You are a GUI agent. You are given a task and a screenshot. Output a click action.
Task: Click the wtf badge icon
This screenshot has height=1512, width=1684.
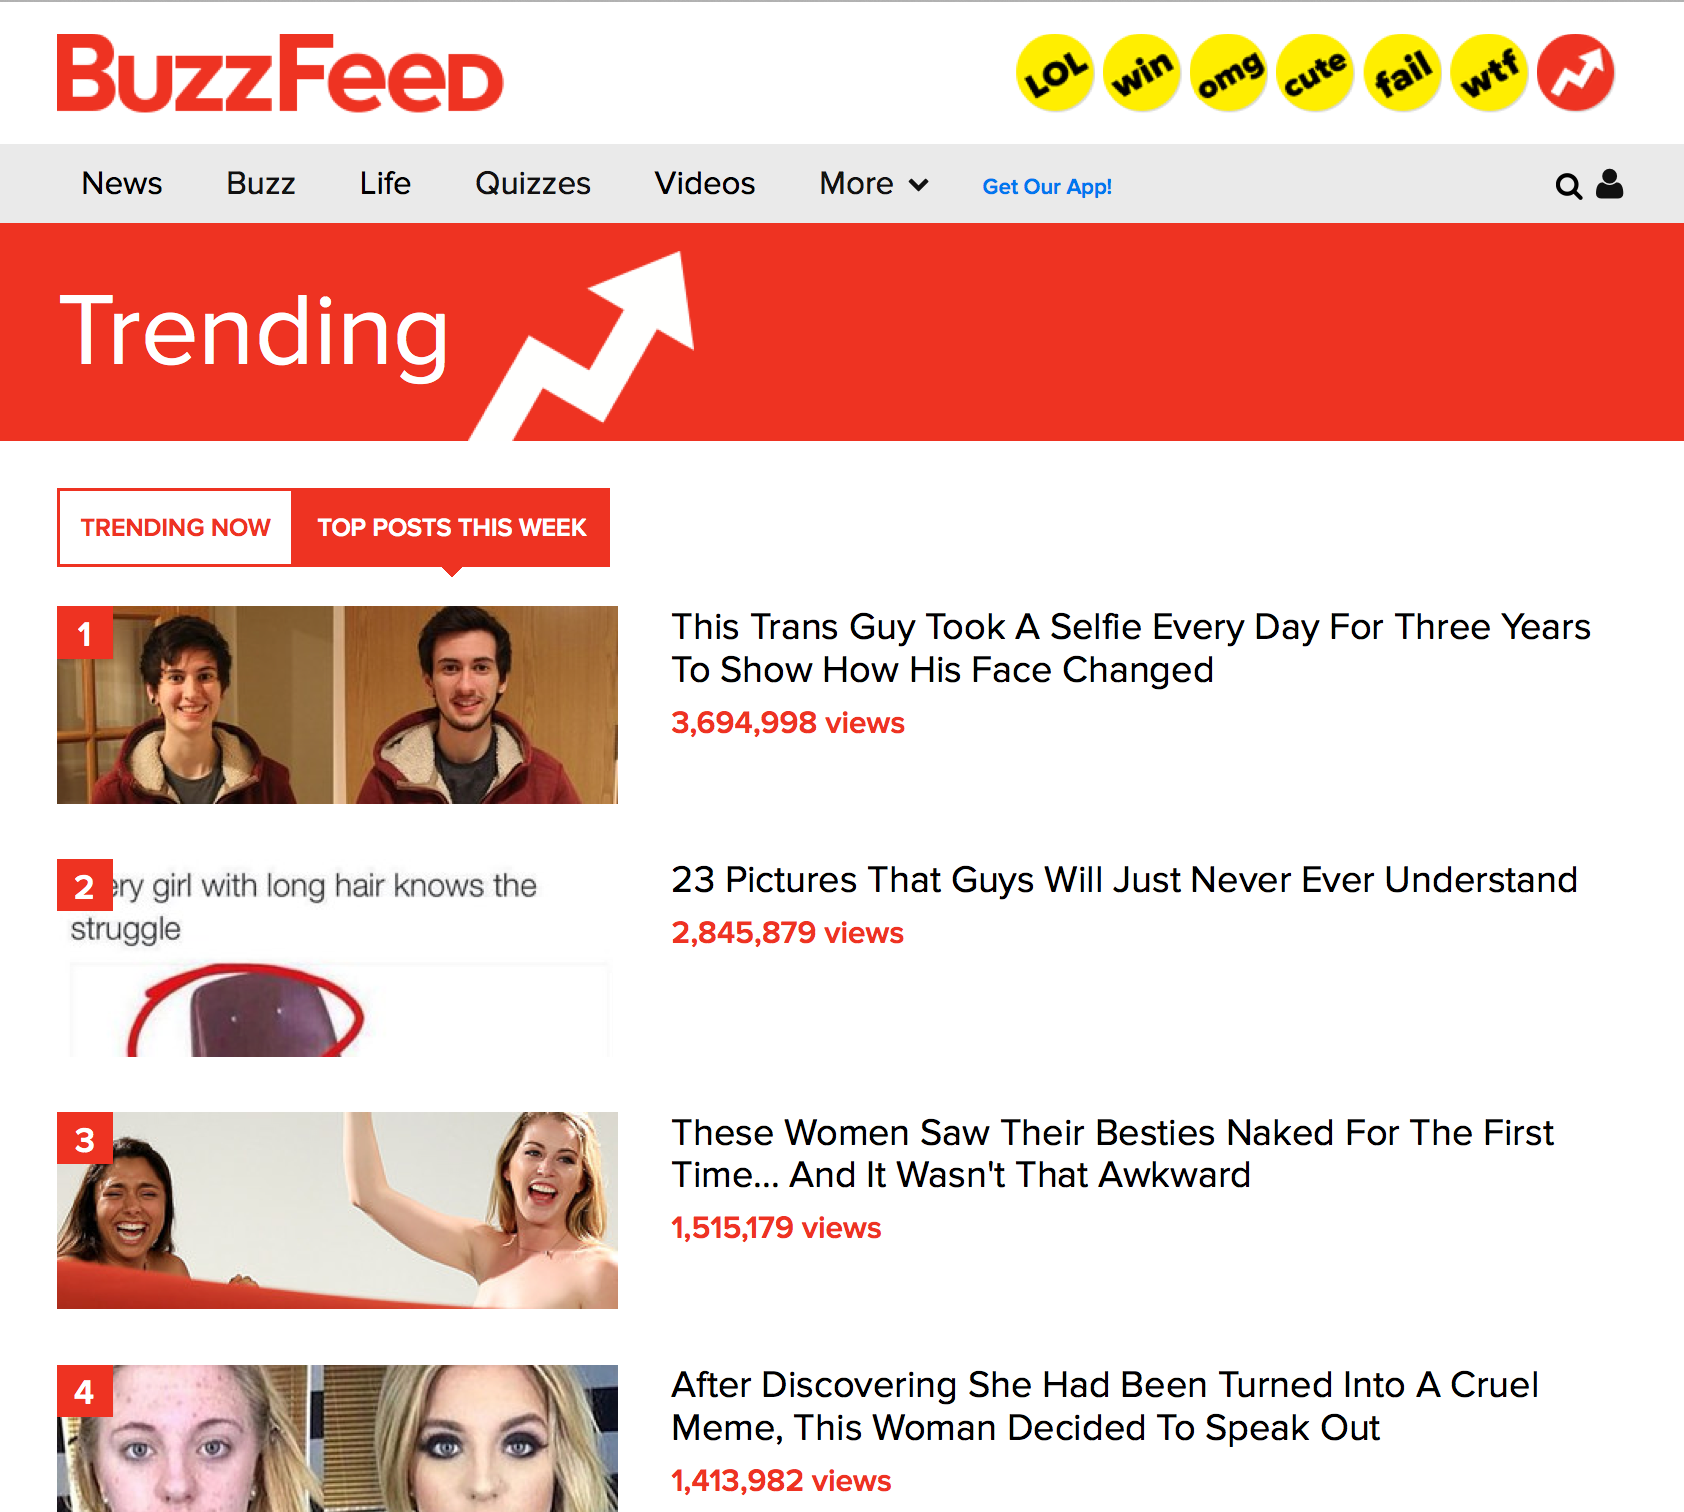(x=1489, y=73)
